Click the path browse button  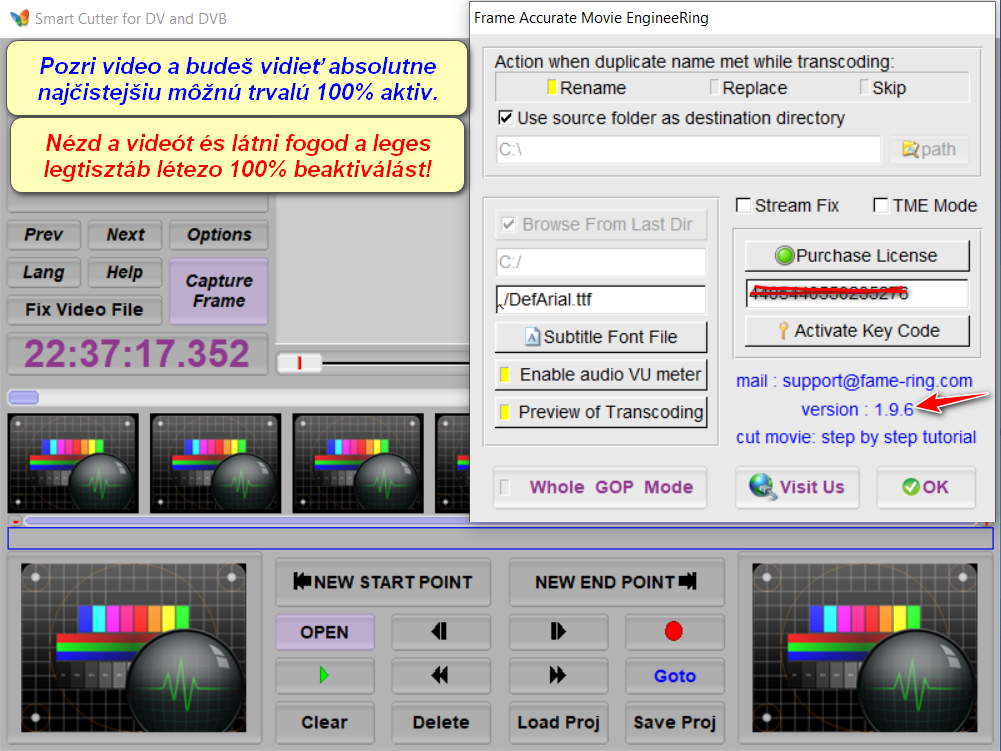[x=929, y=149]
